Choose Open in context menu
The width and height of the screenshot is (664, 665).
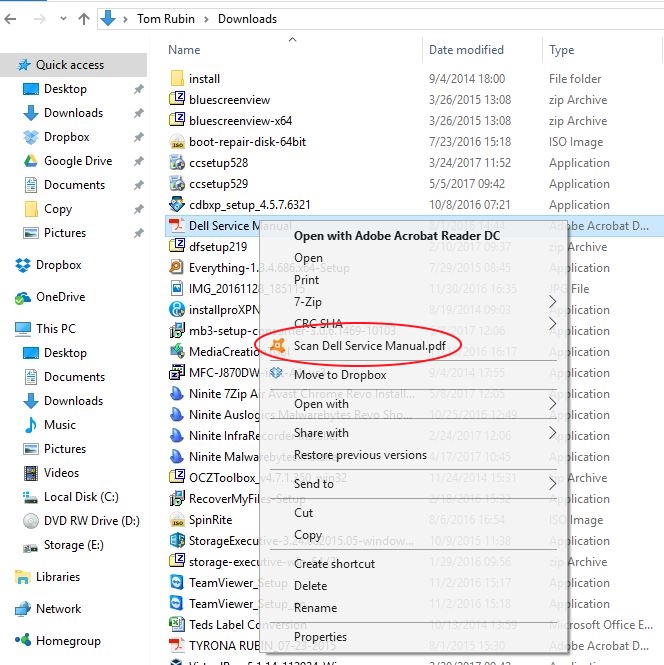pyautogui.click(x=308, y=258)
